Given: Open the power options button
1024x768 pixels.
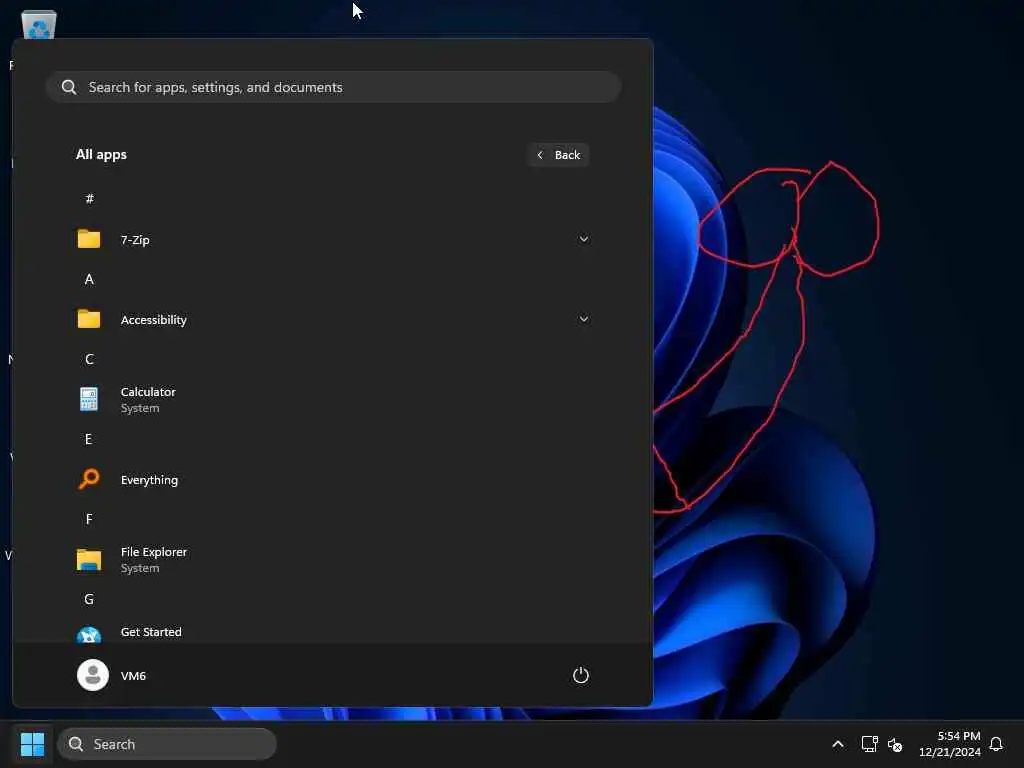Looking at the screenshot, I should click(581, 675).
